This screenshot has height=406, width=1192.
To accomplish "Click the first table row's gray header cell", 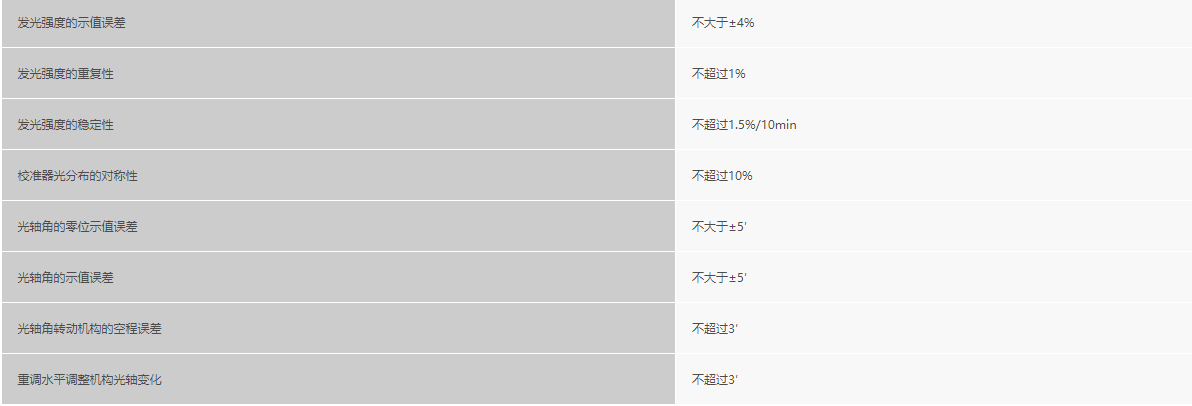I will click(338, 22).
